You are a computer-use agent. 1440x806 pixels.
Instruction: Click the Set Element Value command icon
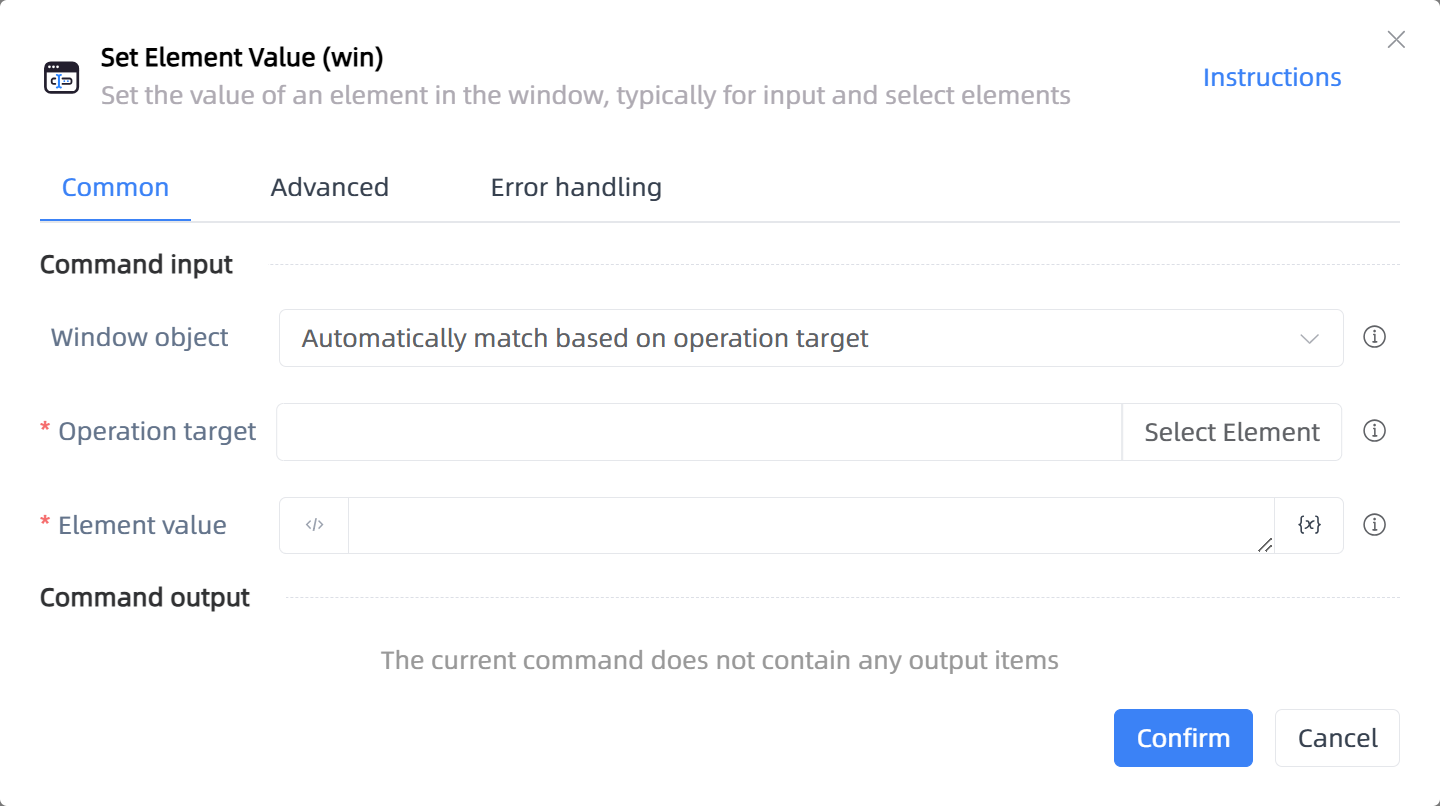(x=61, y=77)
